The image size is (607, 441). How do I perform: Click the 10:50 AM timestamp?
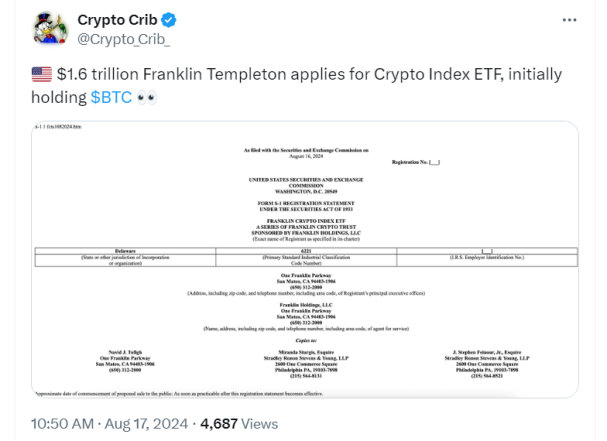click(x=62, y=424)
